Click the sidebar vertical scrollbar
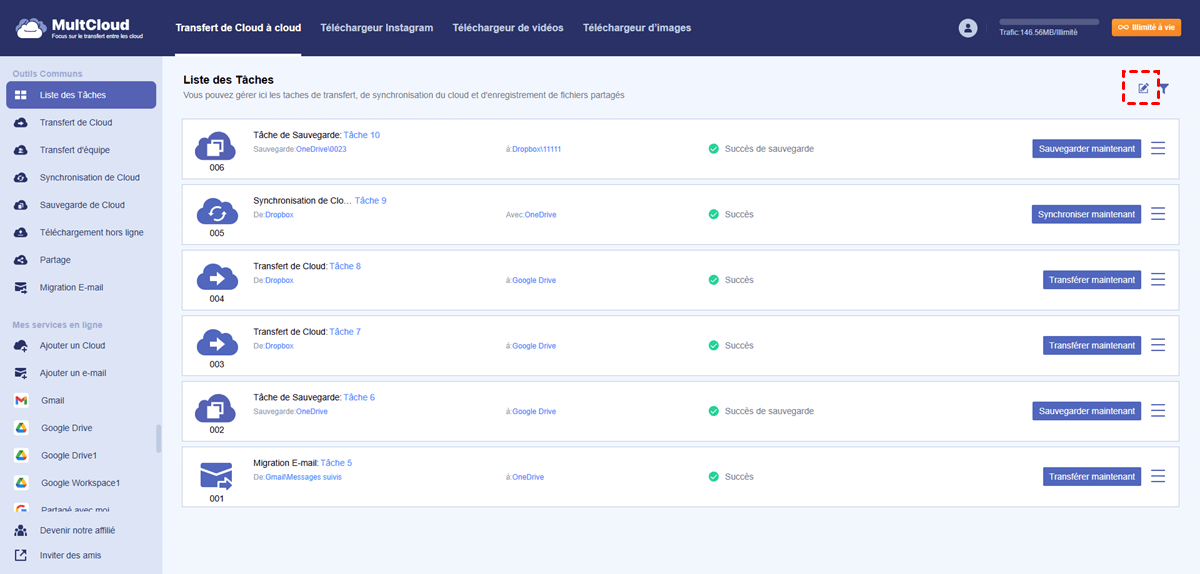 pyautogui.click(x=158, y=439)
